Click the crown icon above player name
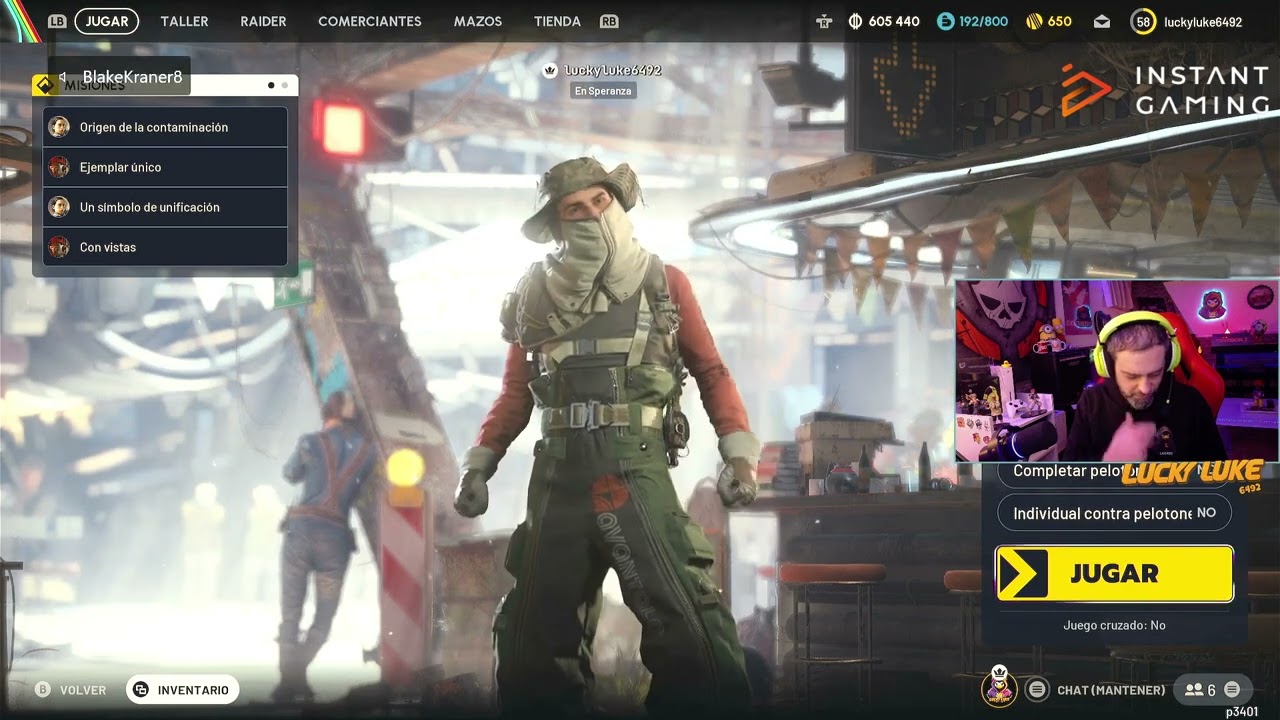The width and height of the screenshot is (1280, 720). 549,70
